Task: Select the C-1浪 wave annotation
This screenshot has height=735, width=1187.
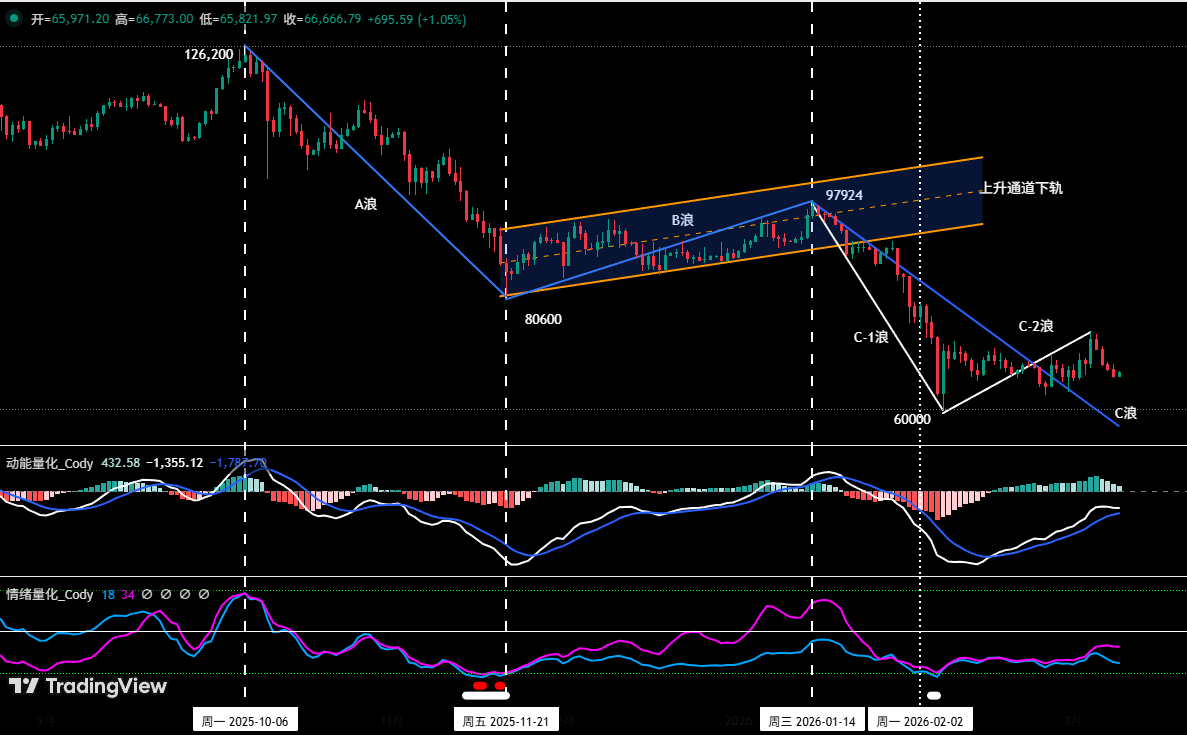Action: pos(870,337)
